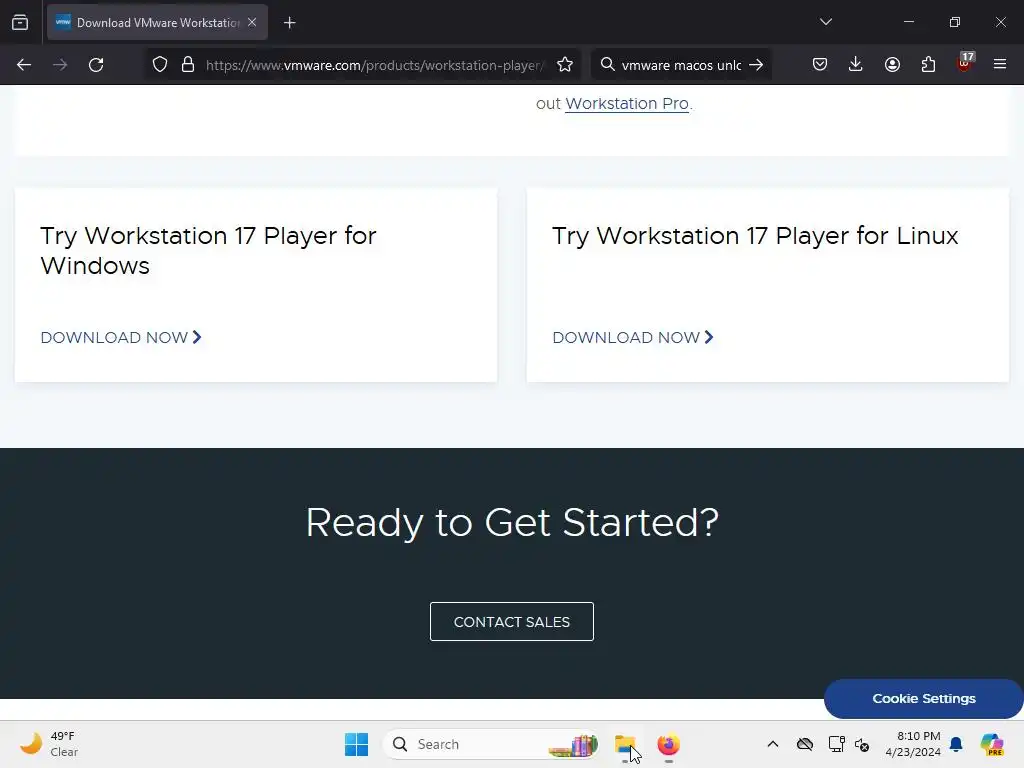Open Cookie Settings
This screenshot has width=1024, height=768.
click(923, 699)
